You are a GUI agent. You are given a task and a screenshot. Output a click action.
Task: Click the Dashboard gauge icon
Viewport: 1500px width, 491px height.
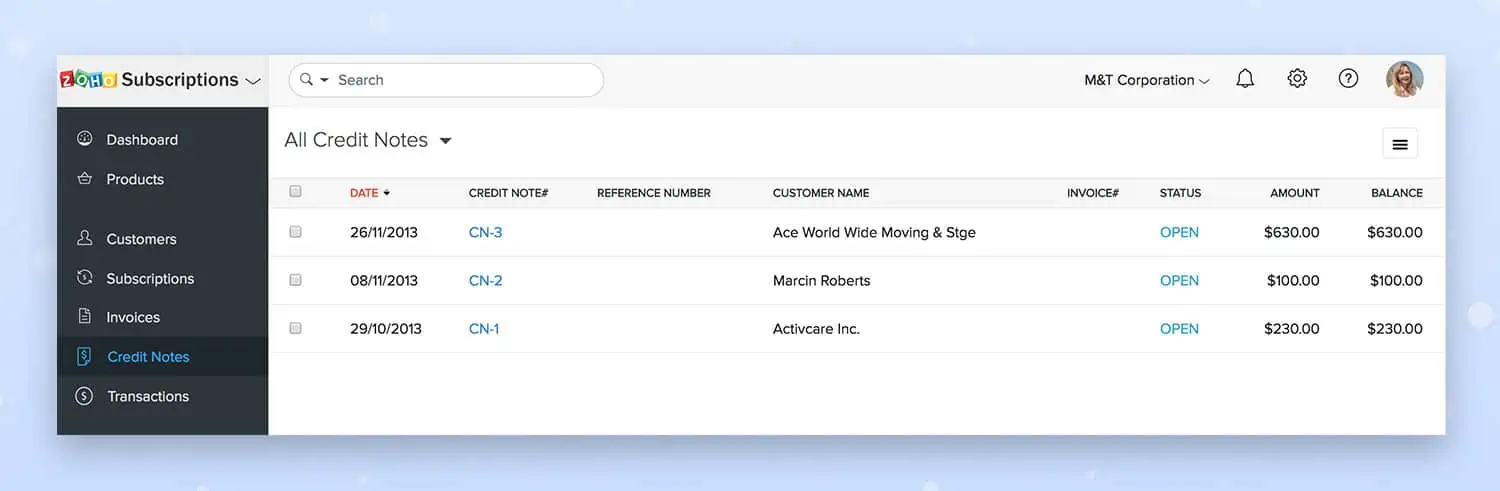[84, 139]
